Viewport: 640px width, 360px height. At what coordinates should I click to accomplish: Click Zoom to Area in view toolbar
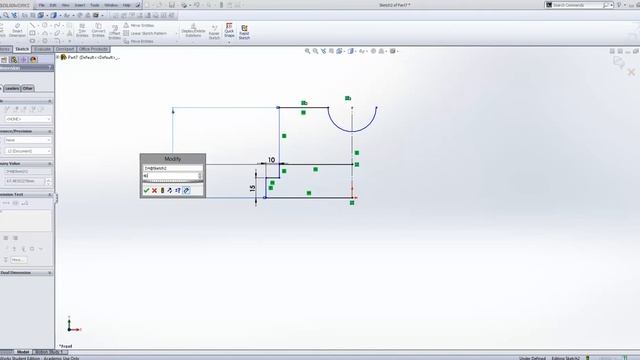pyautogui.click(x=316, y=51)
